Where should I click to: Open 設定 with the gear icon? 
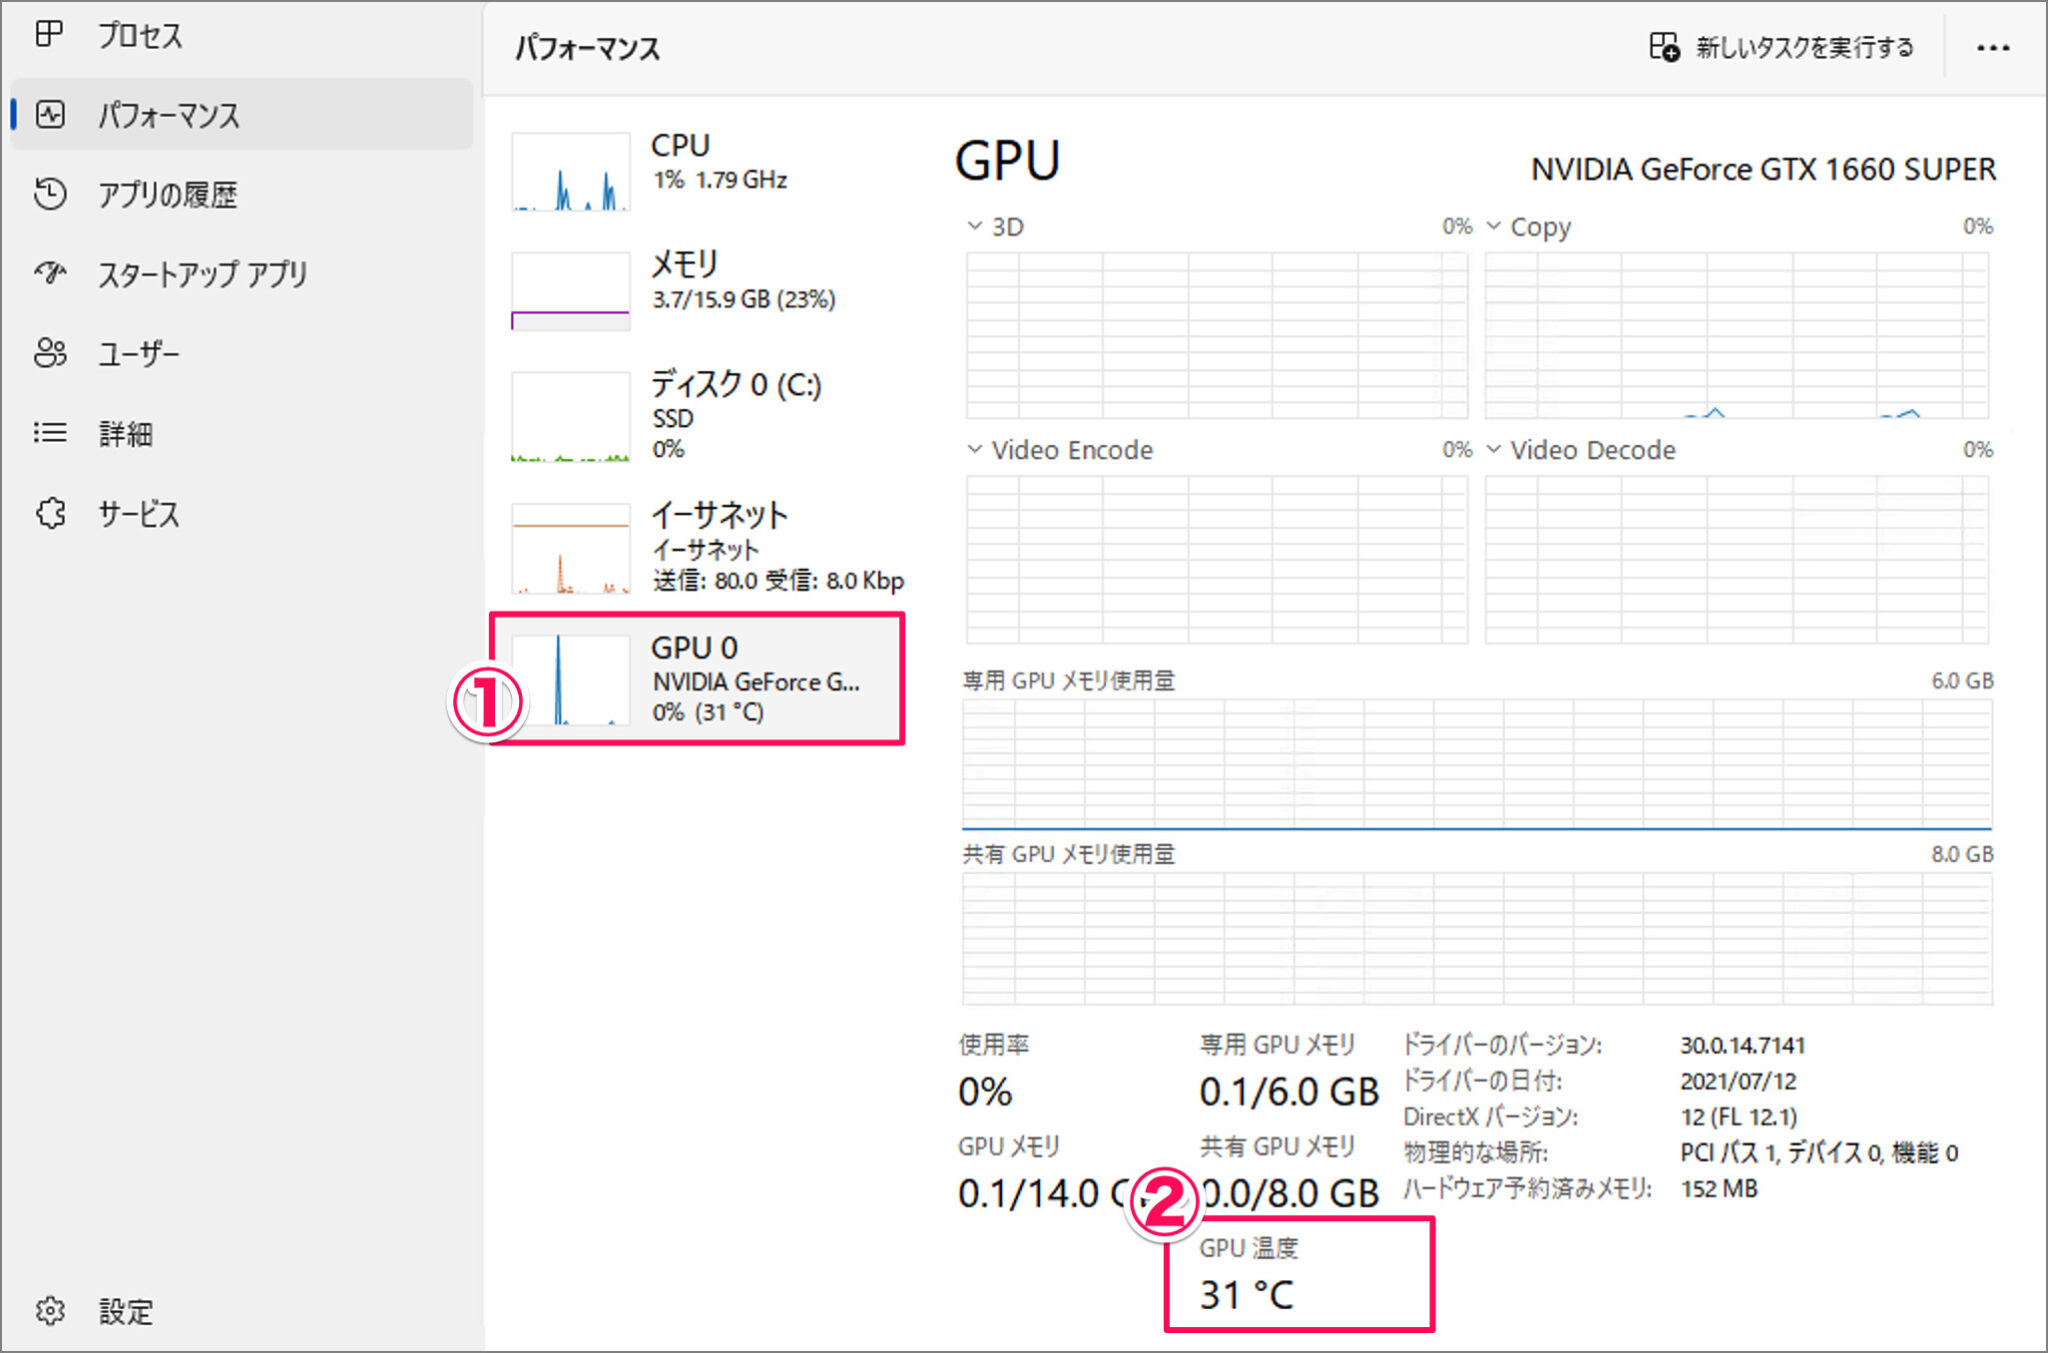[x=50, y=1311]
